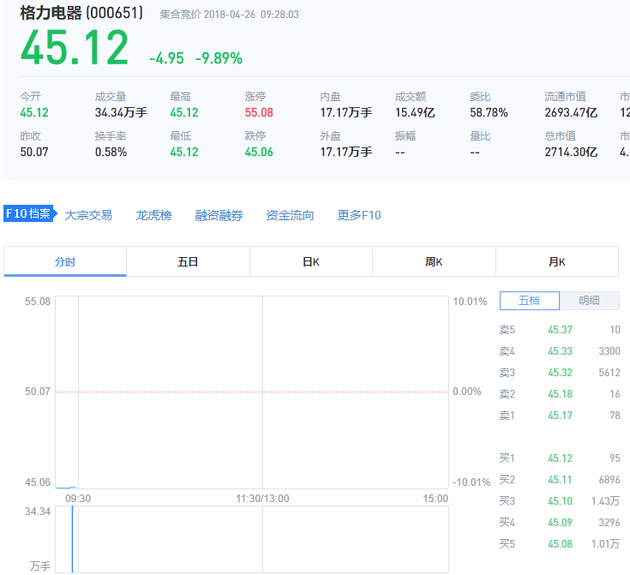
Task: Switch to the 日K chart tab
Action: click(311, 262)
